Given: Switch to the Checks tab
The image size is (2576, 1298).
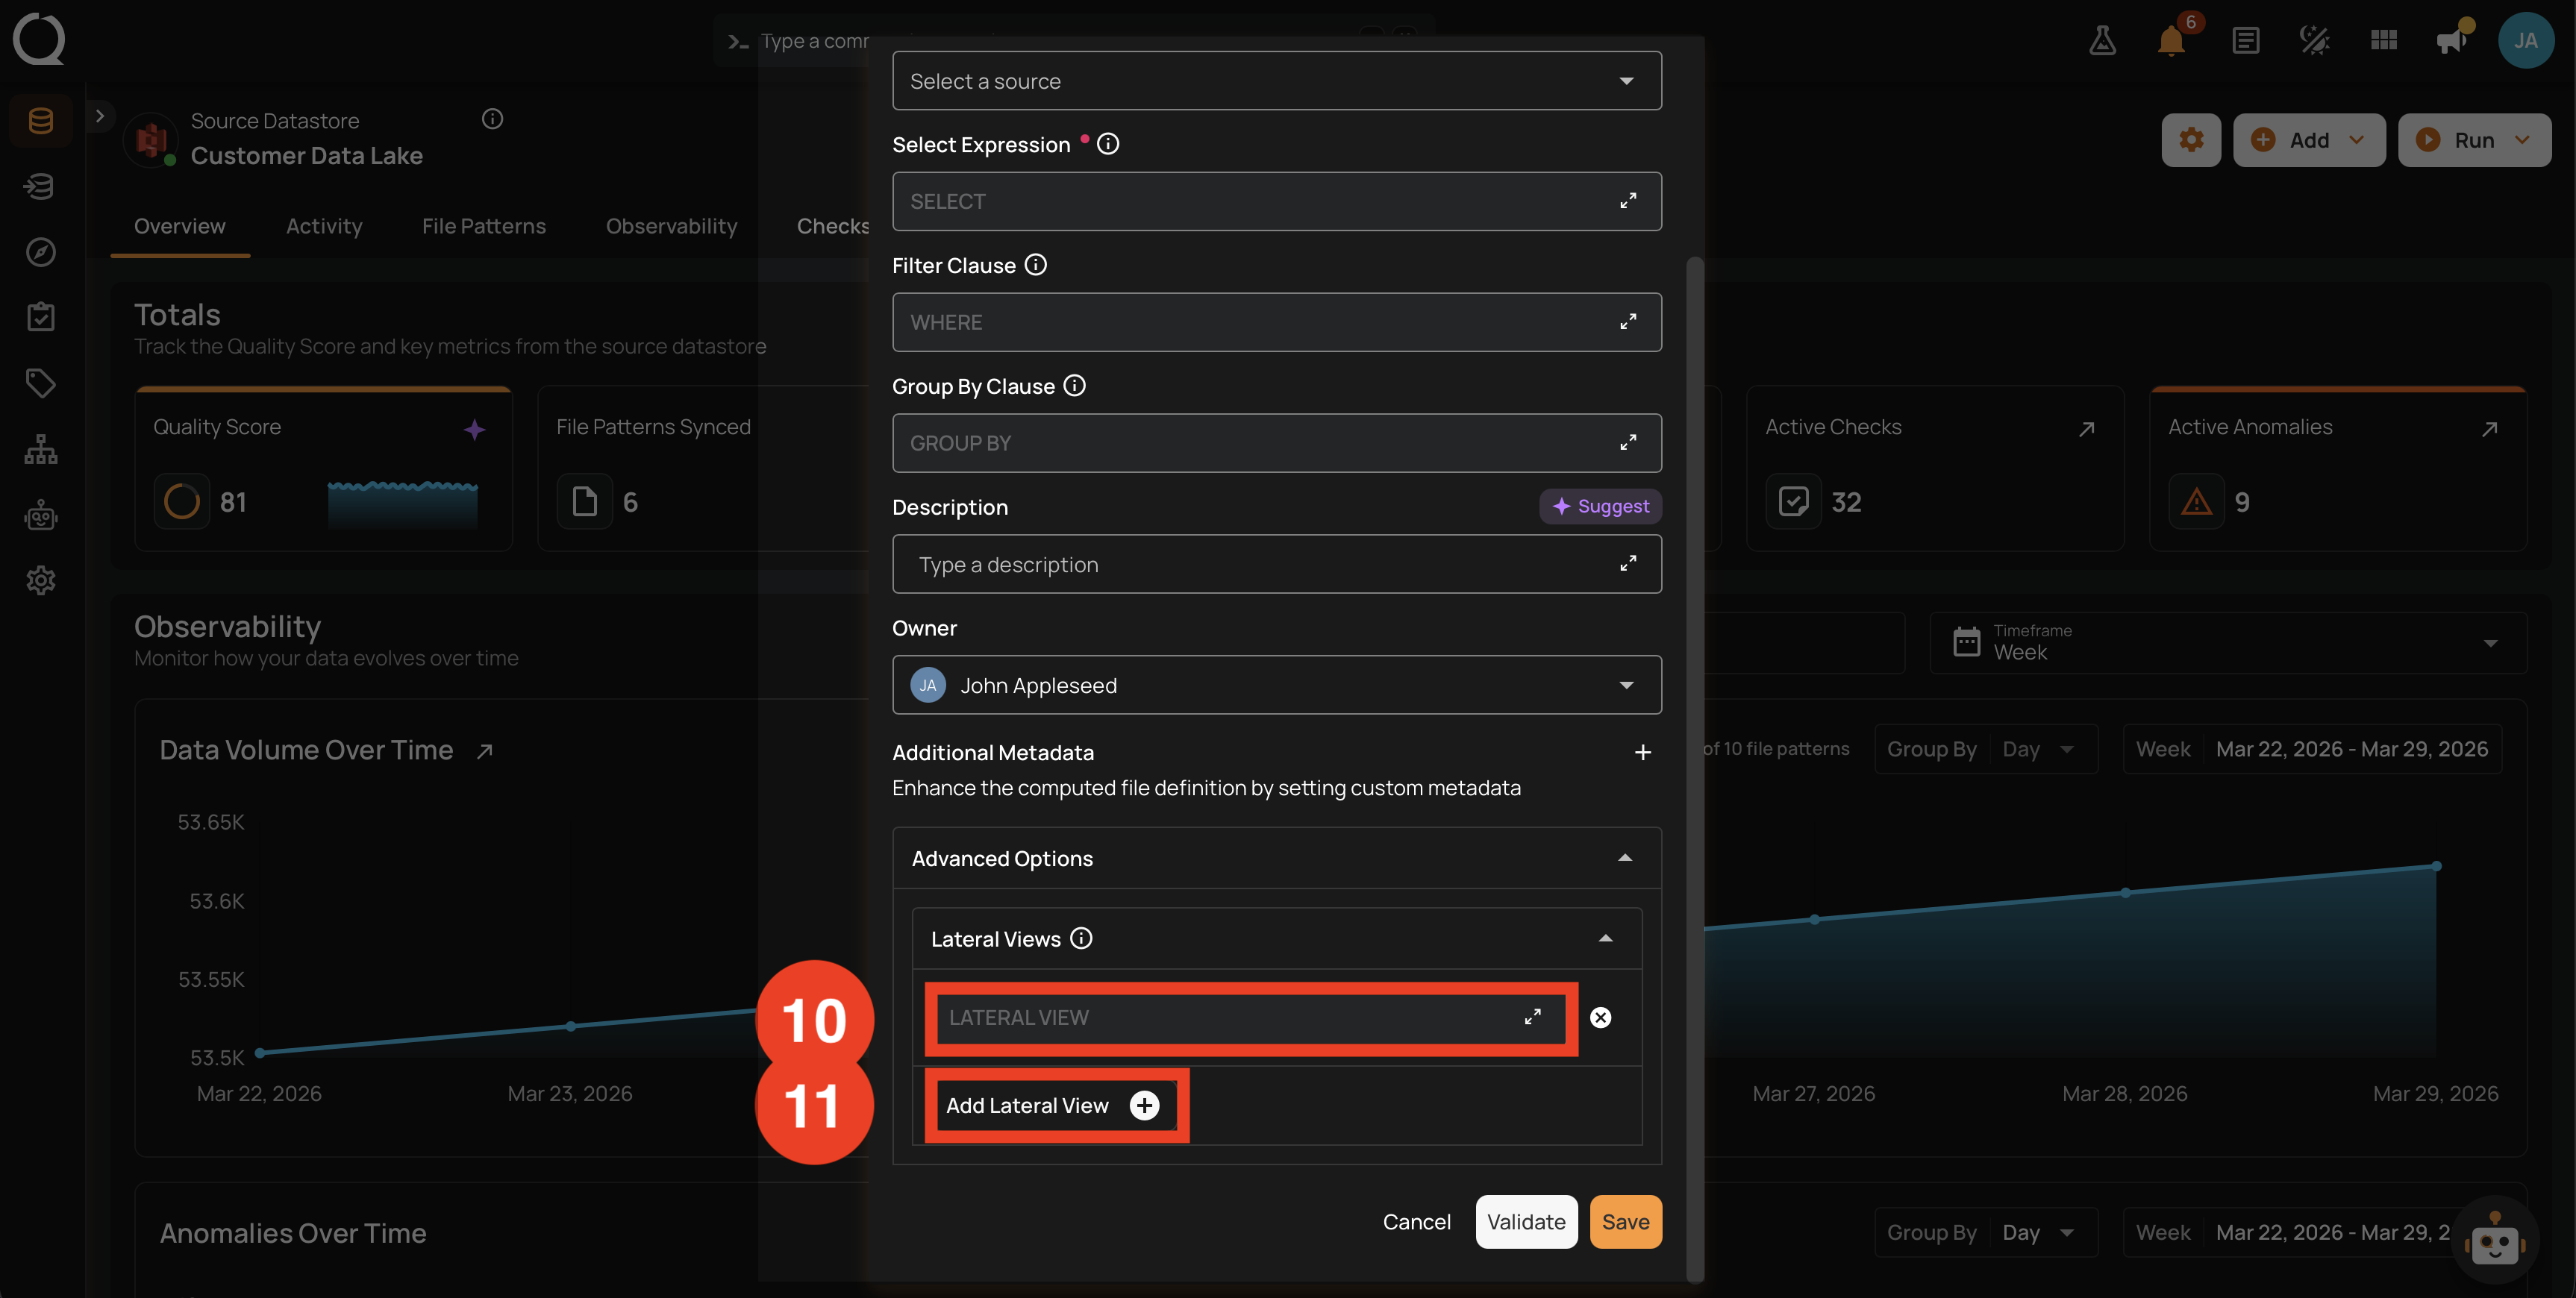Looking at the screenshot, I should pyautogui.click(x=832, y=226).
